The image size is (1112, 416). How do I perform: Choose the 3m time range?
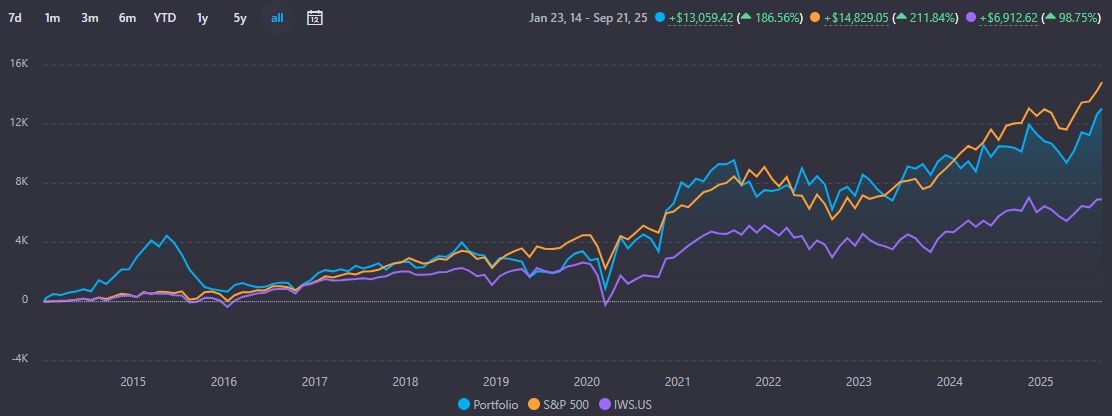(89, 18)
